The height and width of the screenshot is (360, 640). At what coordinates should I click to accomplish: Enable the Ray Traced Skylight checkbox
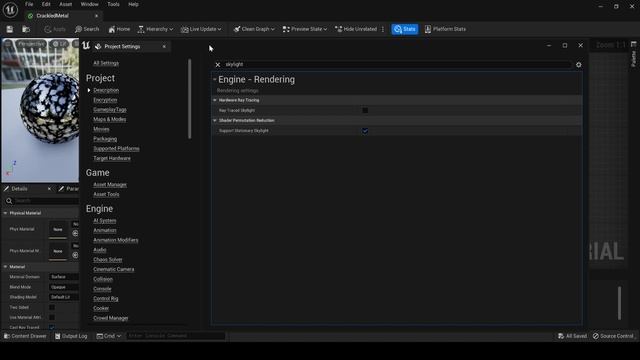click(365, 110)
